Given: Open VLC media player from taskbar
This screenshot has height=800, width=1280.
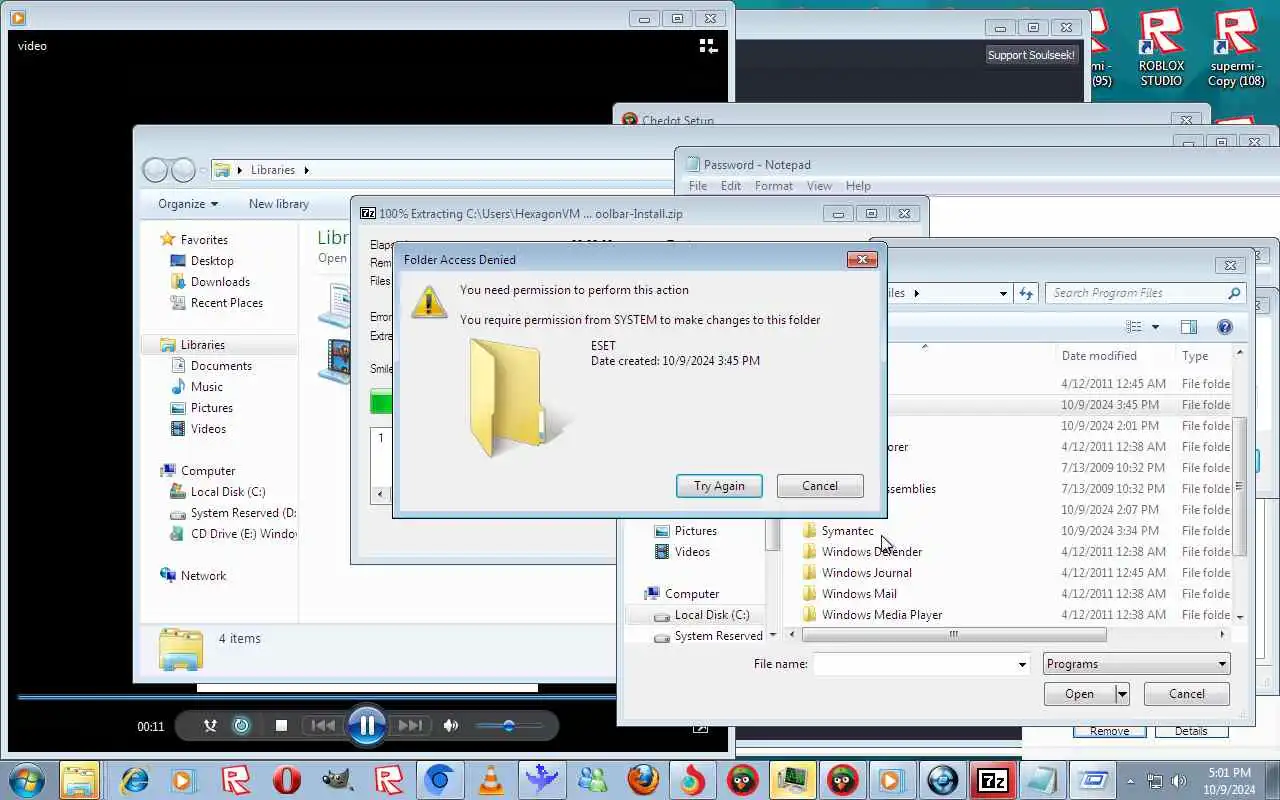Looking at the screenshot, I should click(490, 780).
